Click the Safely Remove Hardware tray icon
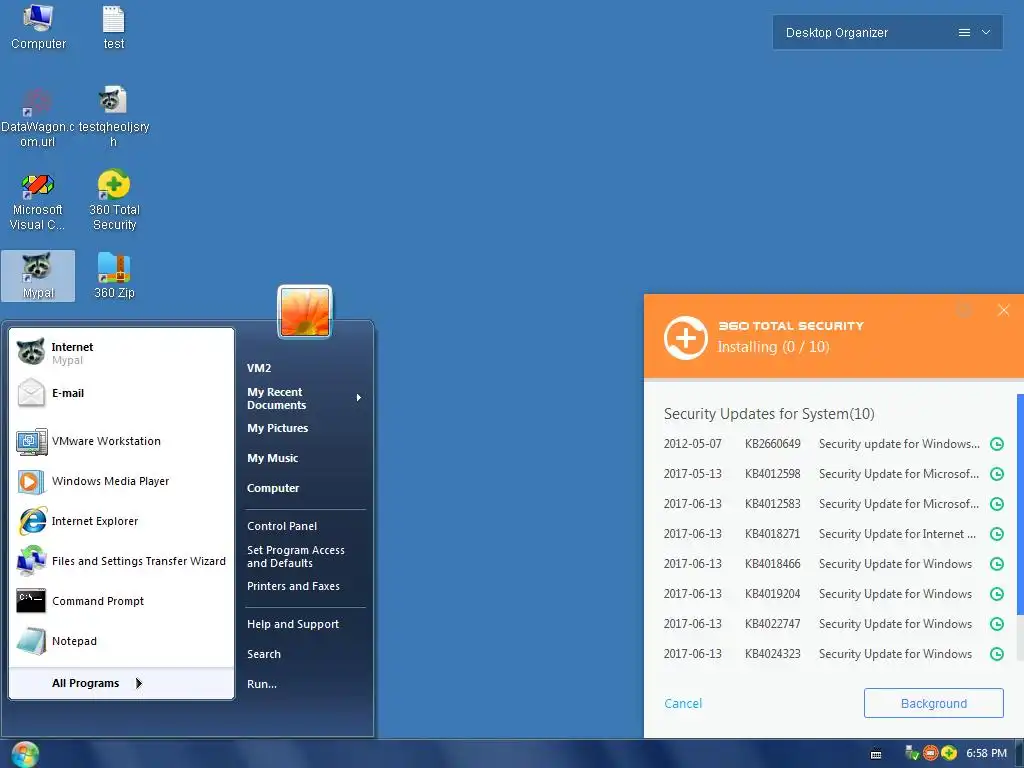This screenshot has height=768, width=1024. 912,753
